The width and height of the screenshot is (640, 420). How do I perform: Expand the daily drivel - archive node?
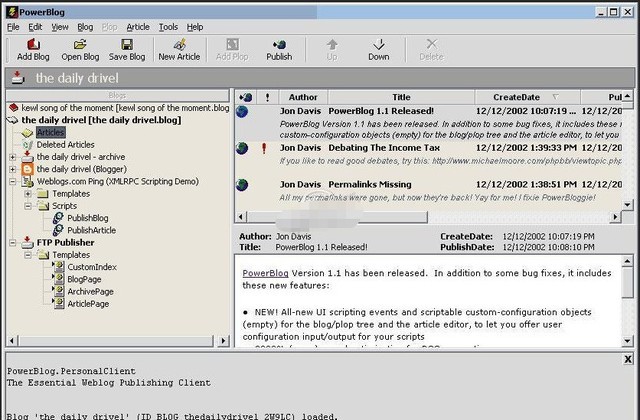tap(13, 157)
